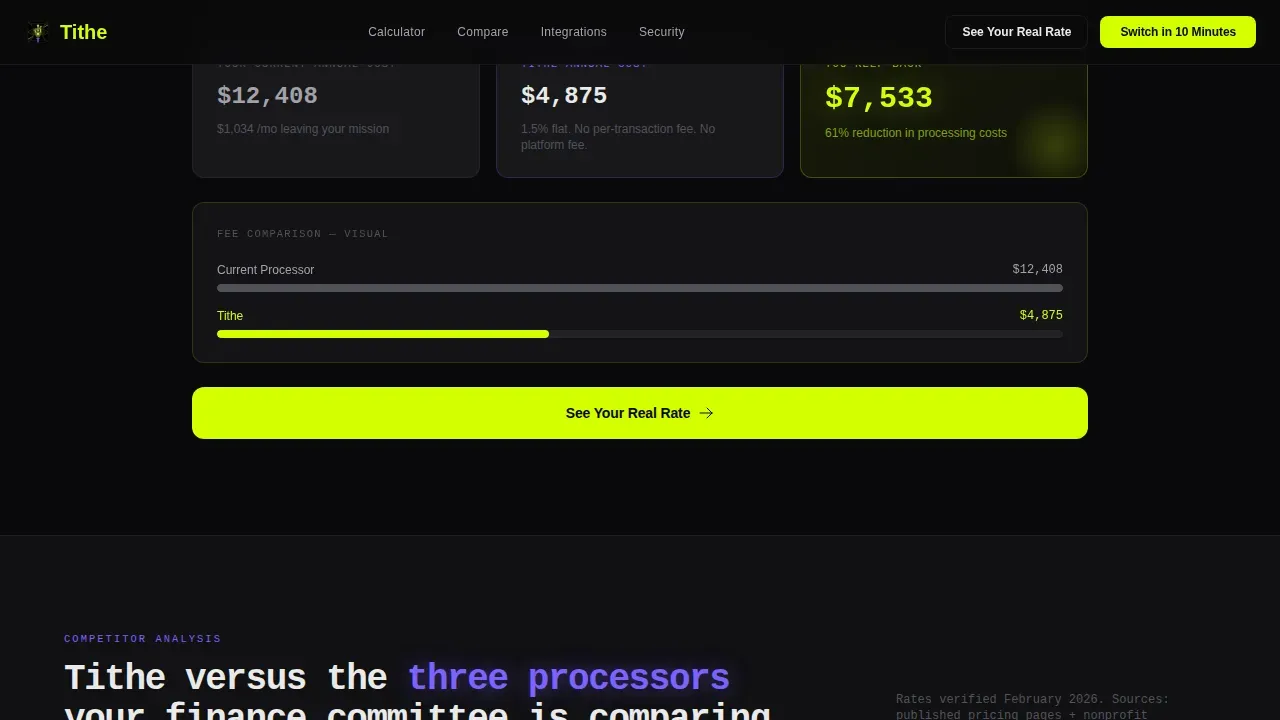Click $12,408 value beside Current Processor bar
This screenshot has width=1280, height=720.
1037,270
